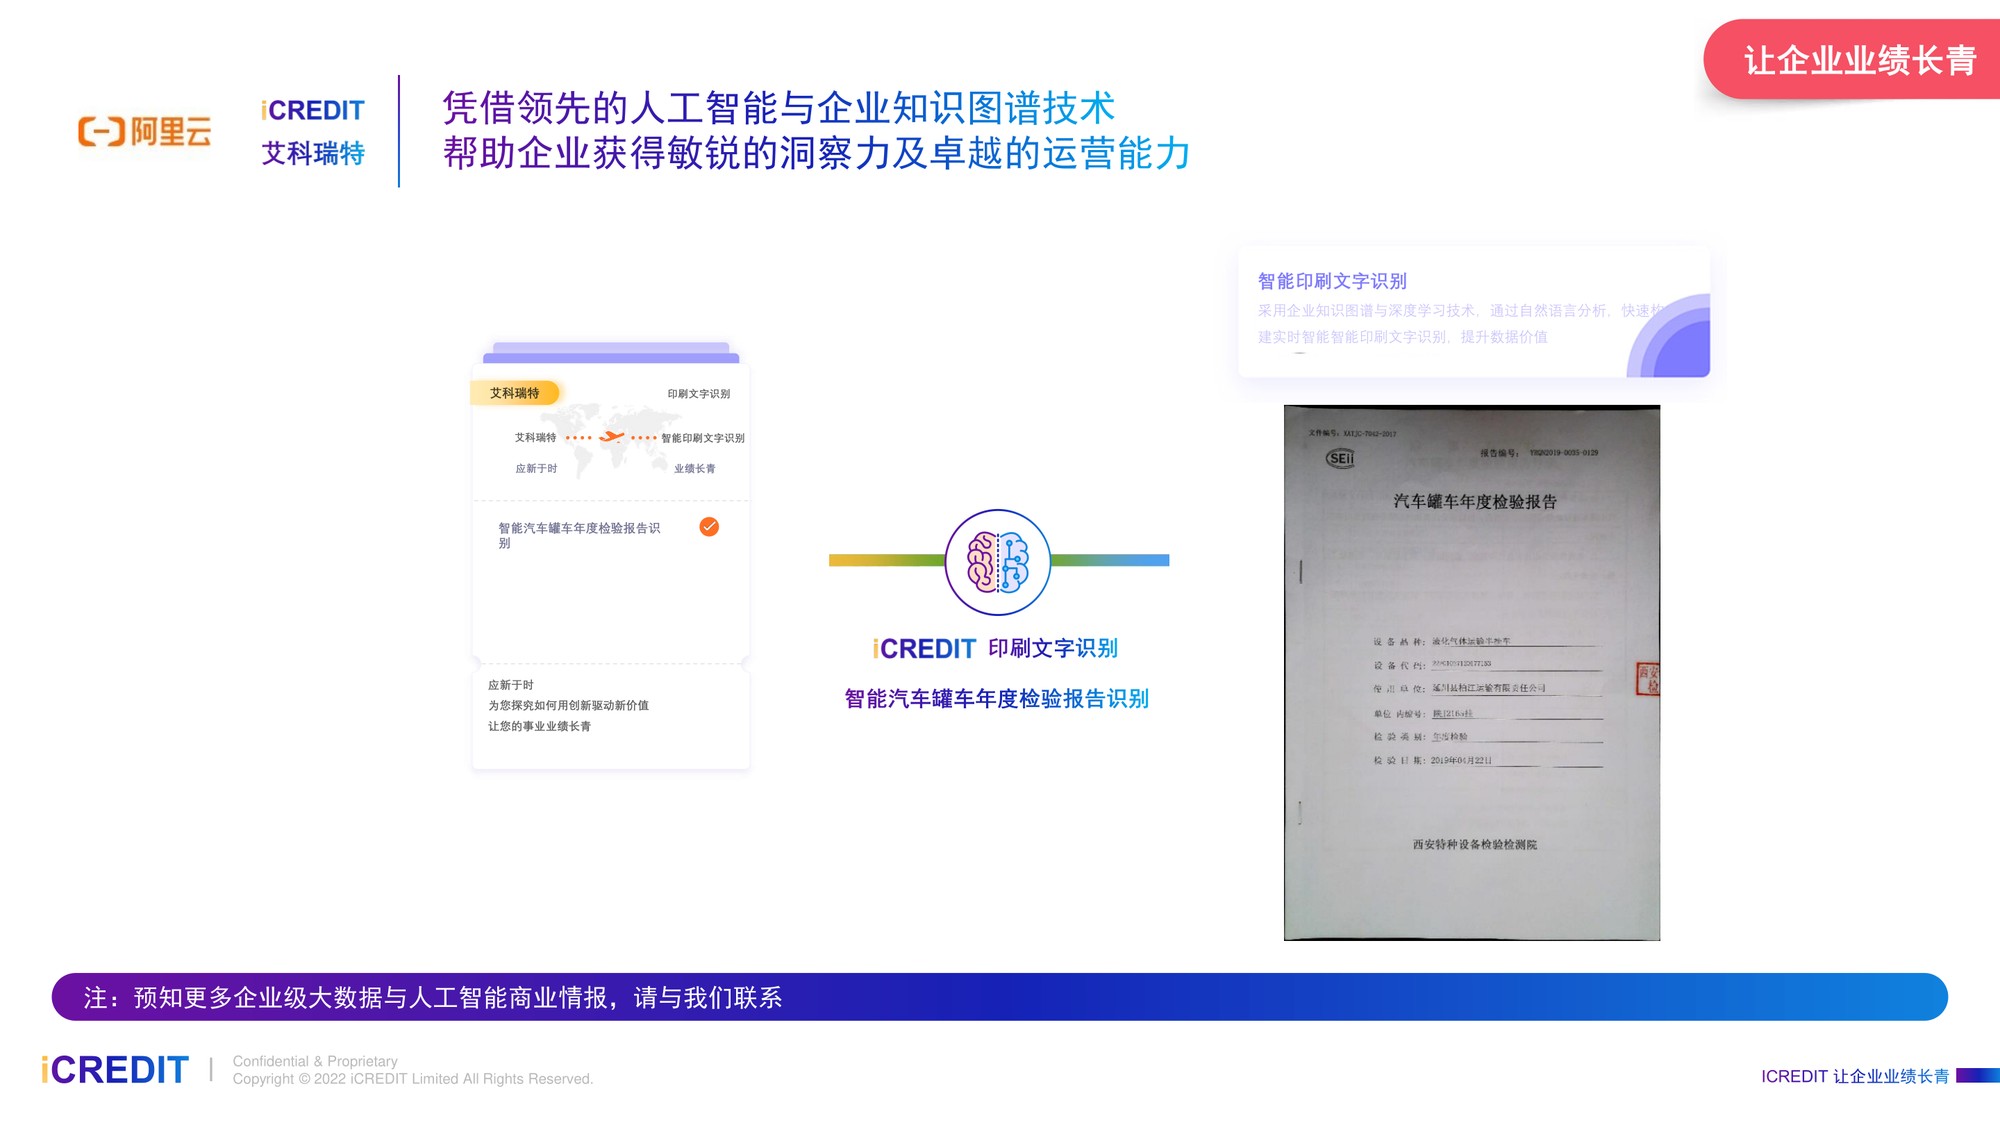Click the brain AI icon in center

[998, 562]
